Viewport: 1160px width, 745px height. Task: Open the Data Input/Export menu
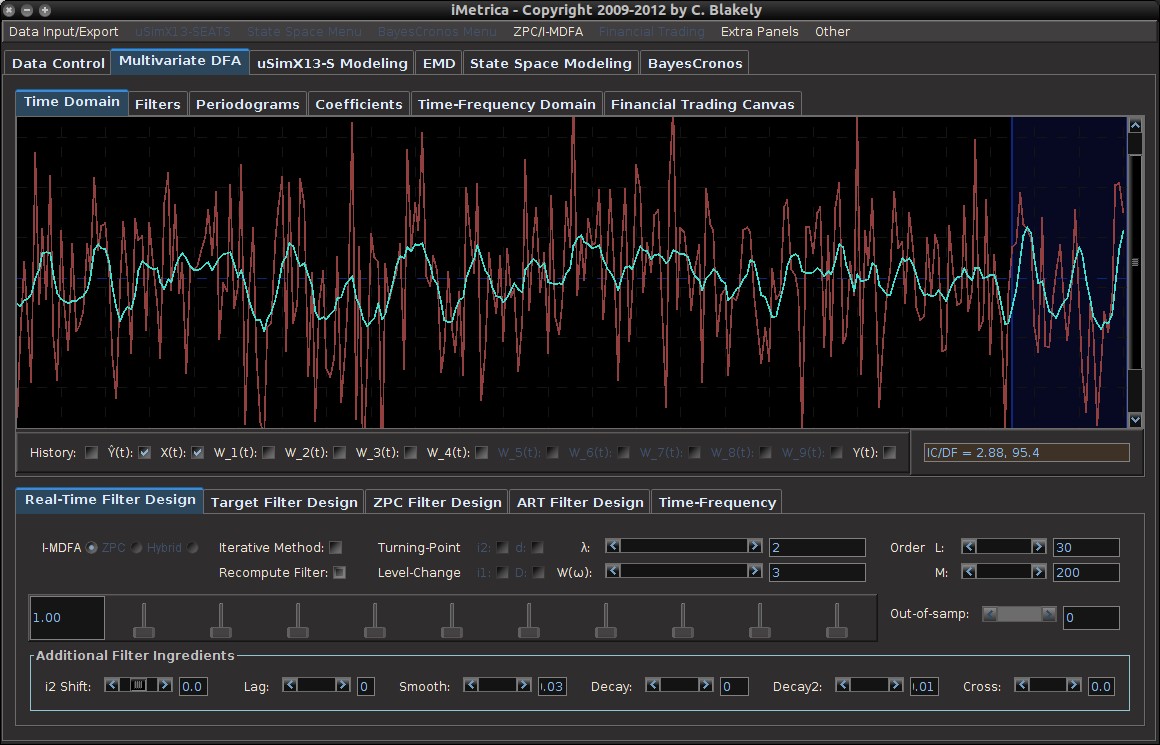click(x=64, y=31)
